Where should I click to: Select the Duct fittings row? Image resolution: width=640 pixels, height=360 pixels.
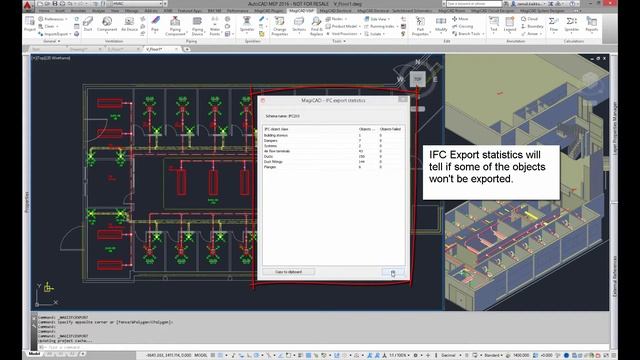pyautogui.click(x=333, y=162)
